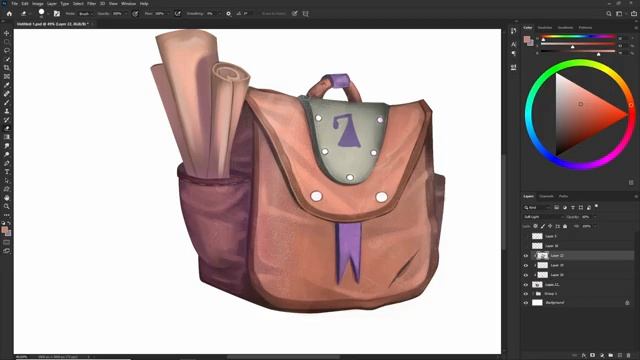Select the Gradient tool
640x360 pixels.
pyautogui.click(x=7, y=137)
